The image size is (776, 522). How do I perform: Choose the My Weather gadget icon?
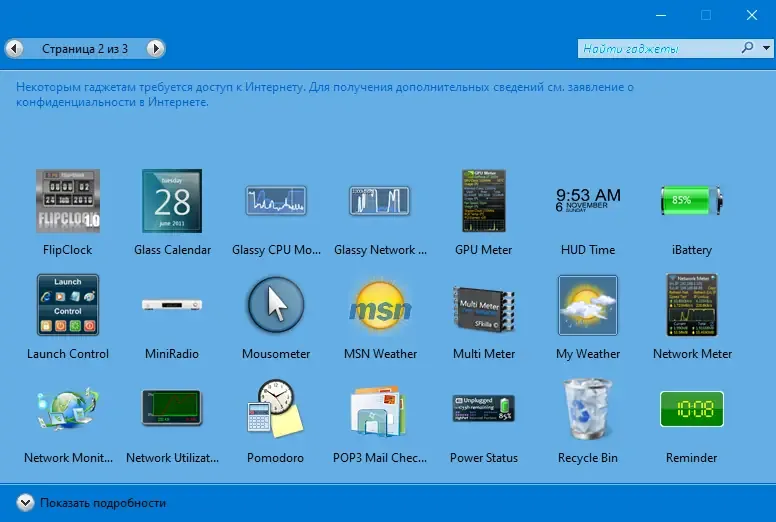pos(588,305)
